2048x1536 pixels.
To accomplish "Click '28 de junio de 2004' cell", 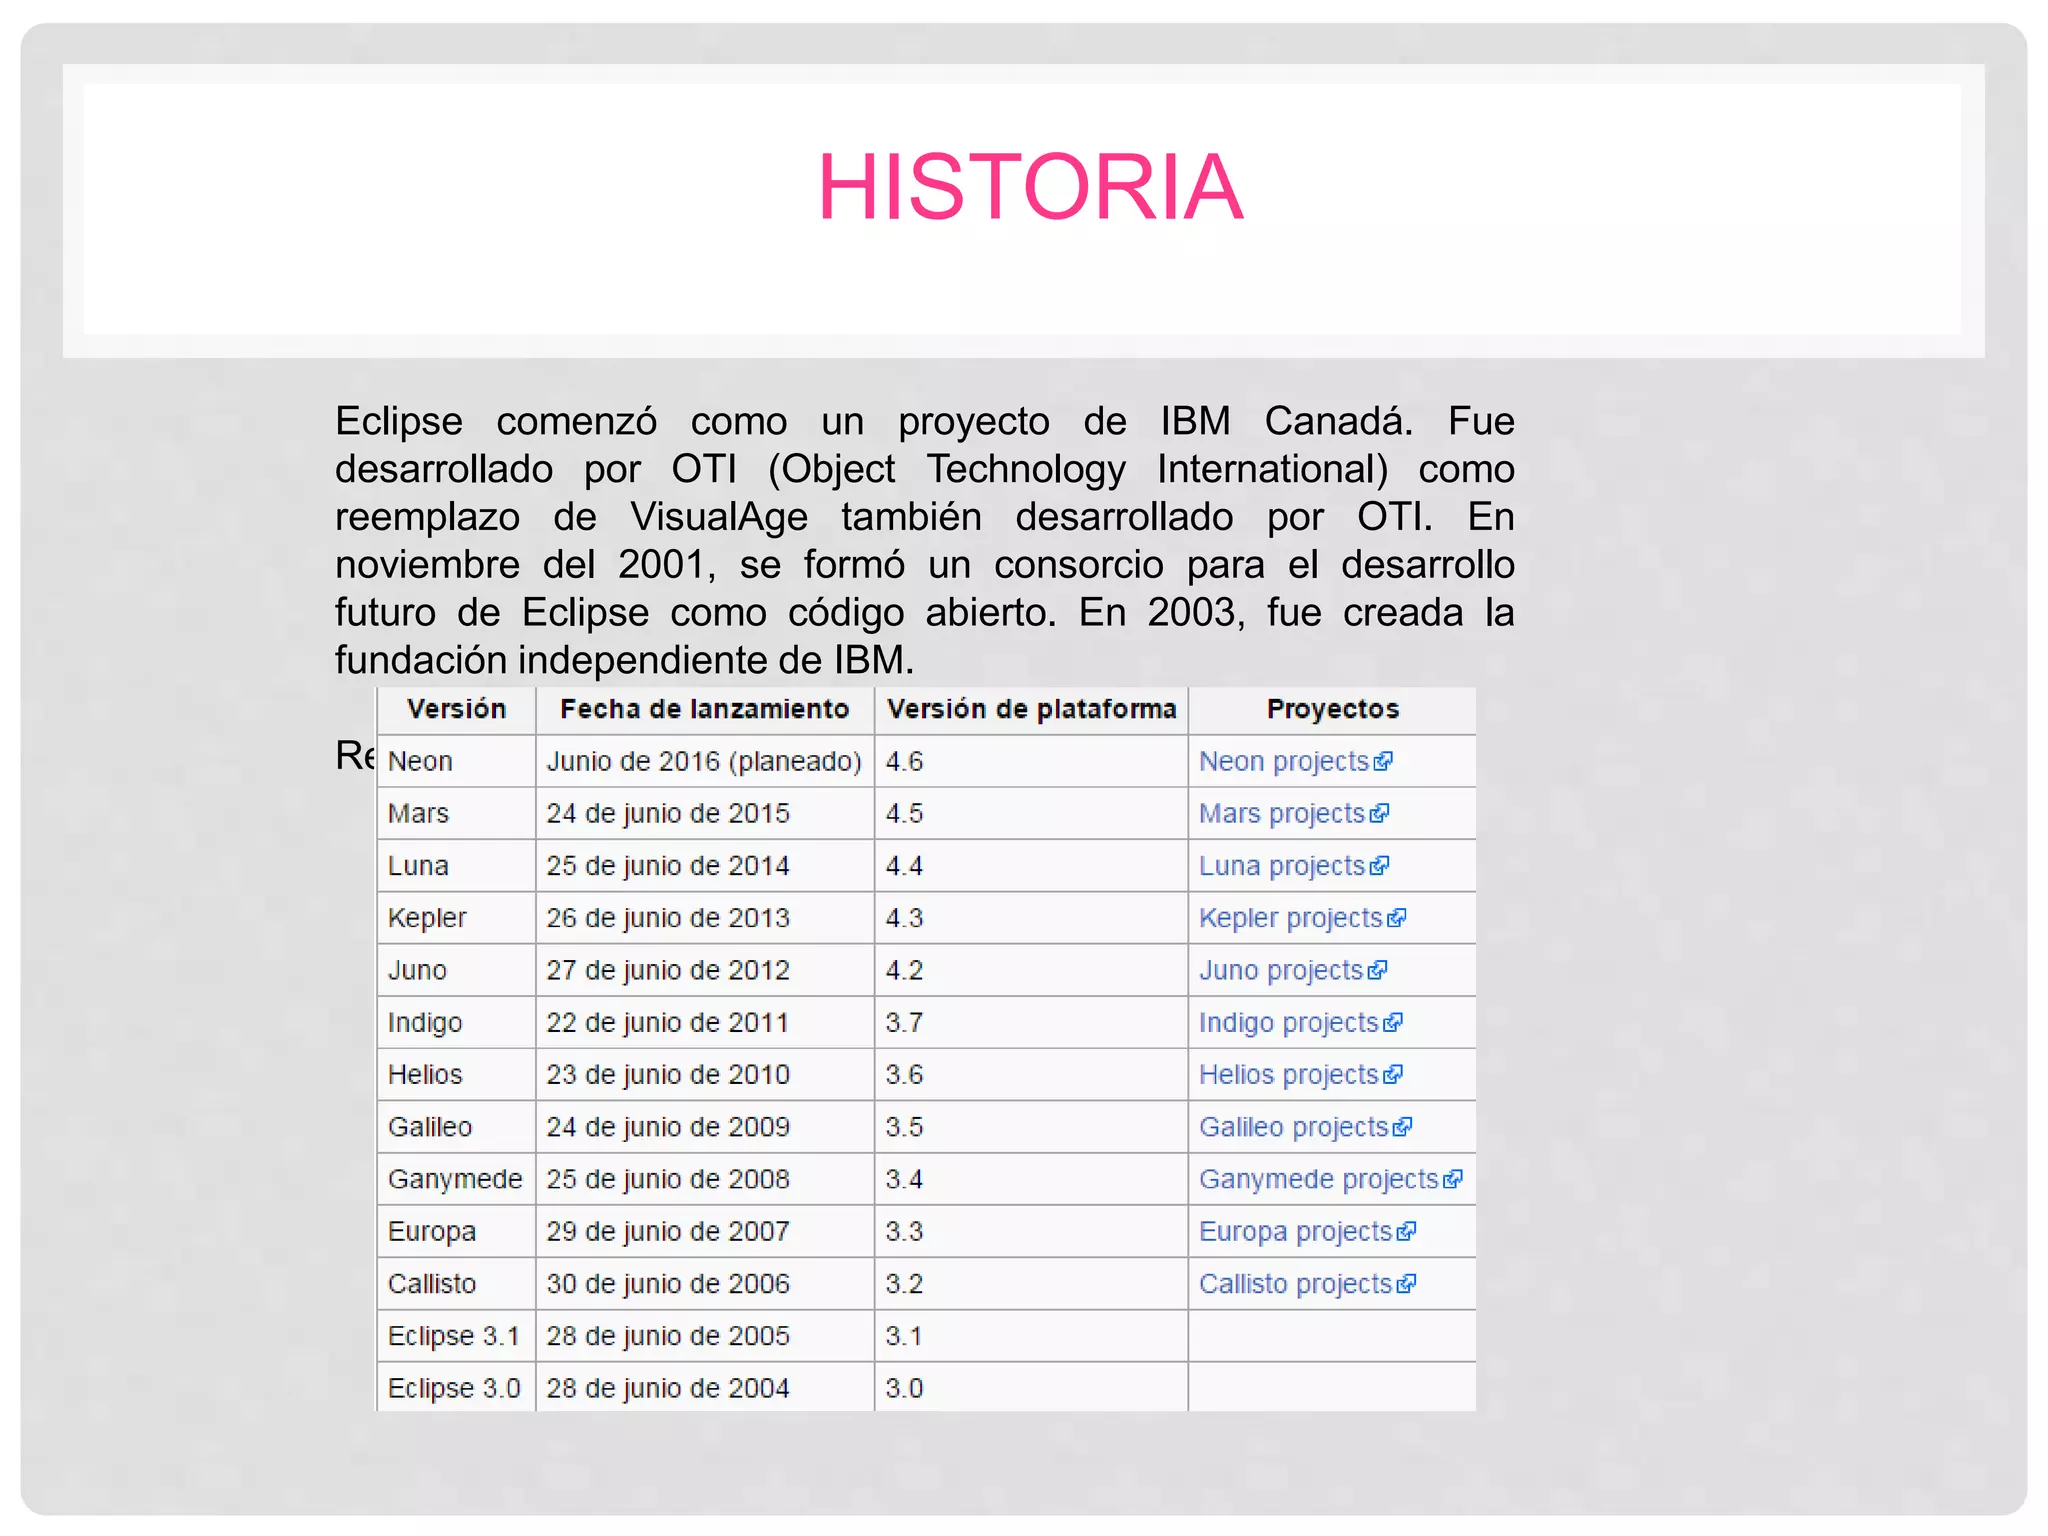I will 705,1388.
